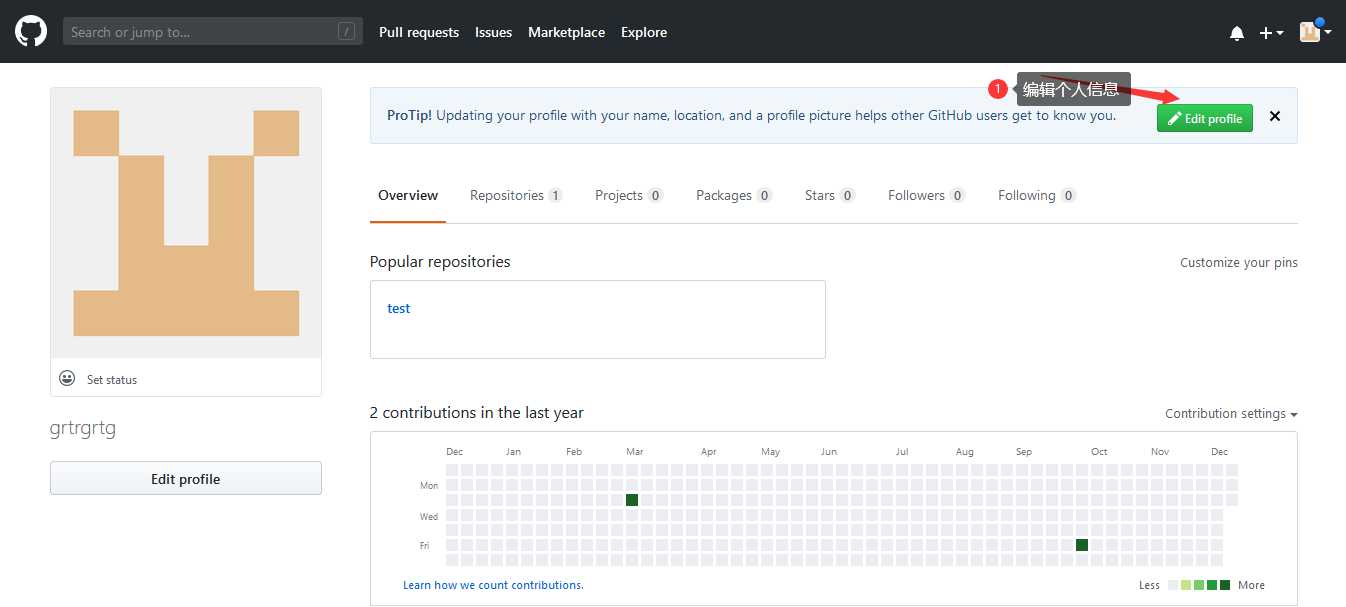This screenshot has width=1346, height=607.
Task: Click the Set status smiley icon
Action: (x=67, y=378)
